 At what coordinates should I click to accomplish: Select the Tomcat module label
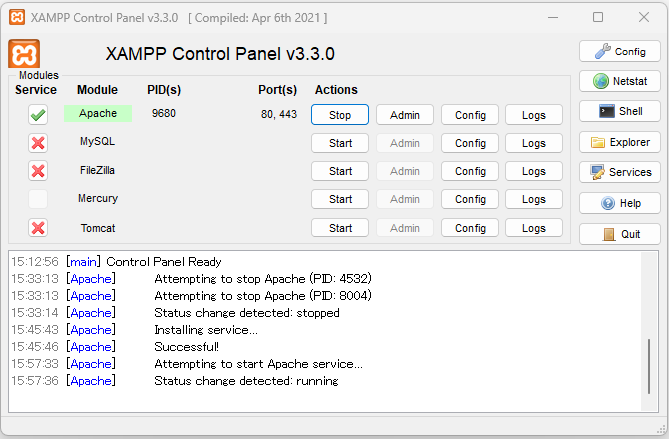tap(98, 228)
